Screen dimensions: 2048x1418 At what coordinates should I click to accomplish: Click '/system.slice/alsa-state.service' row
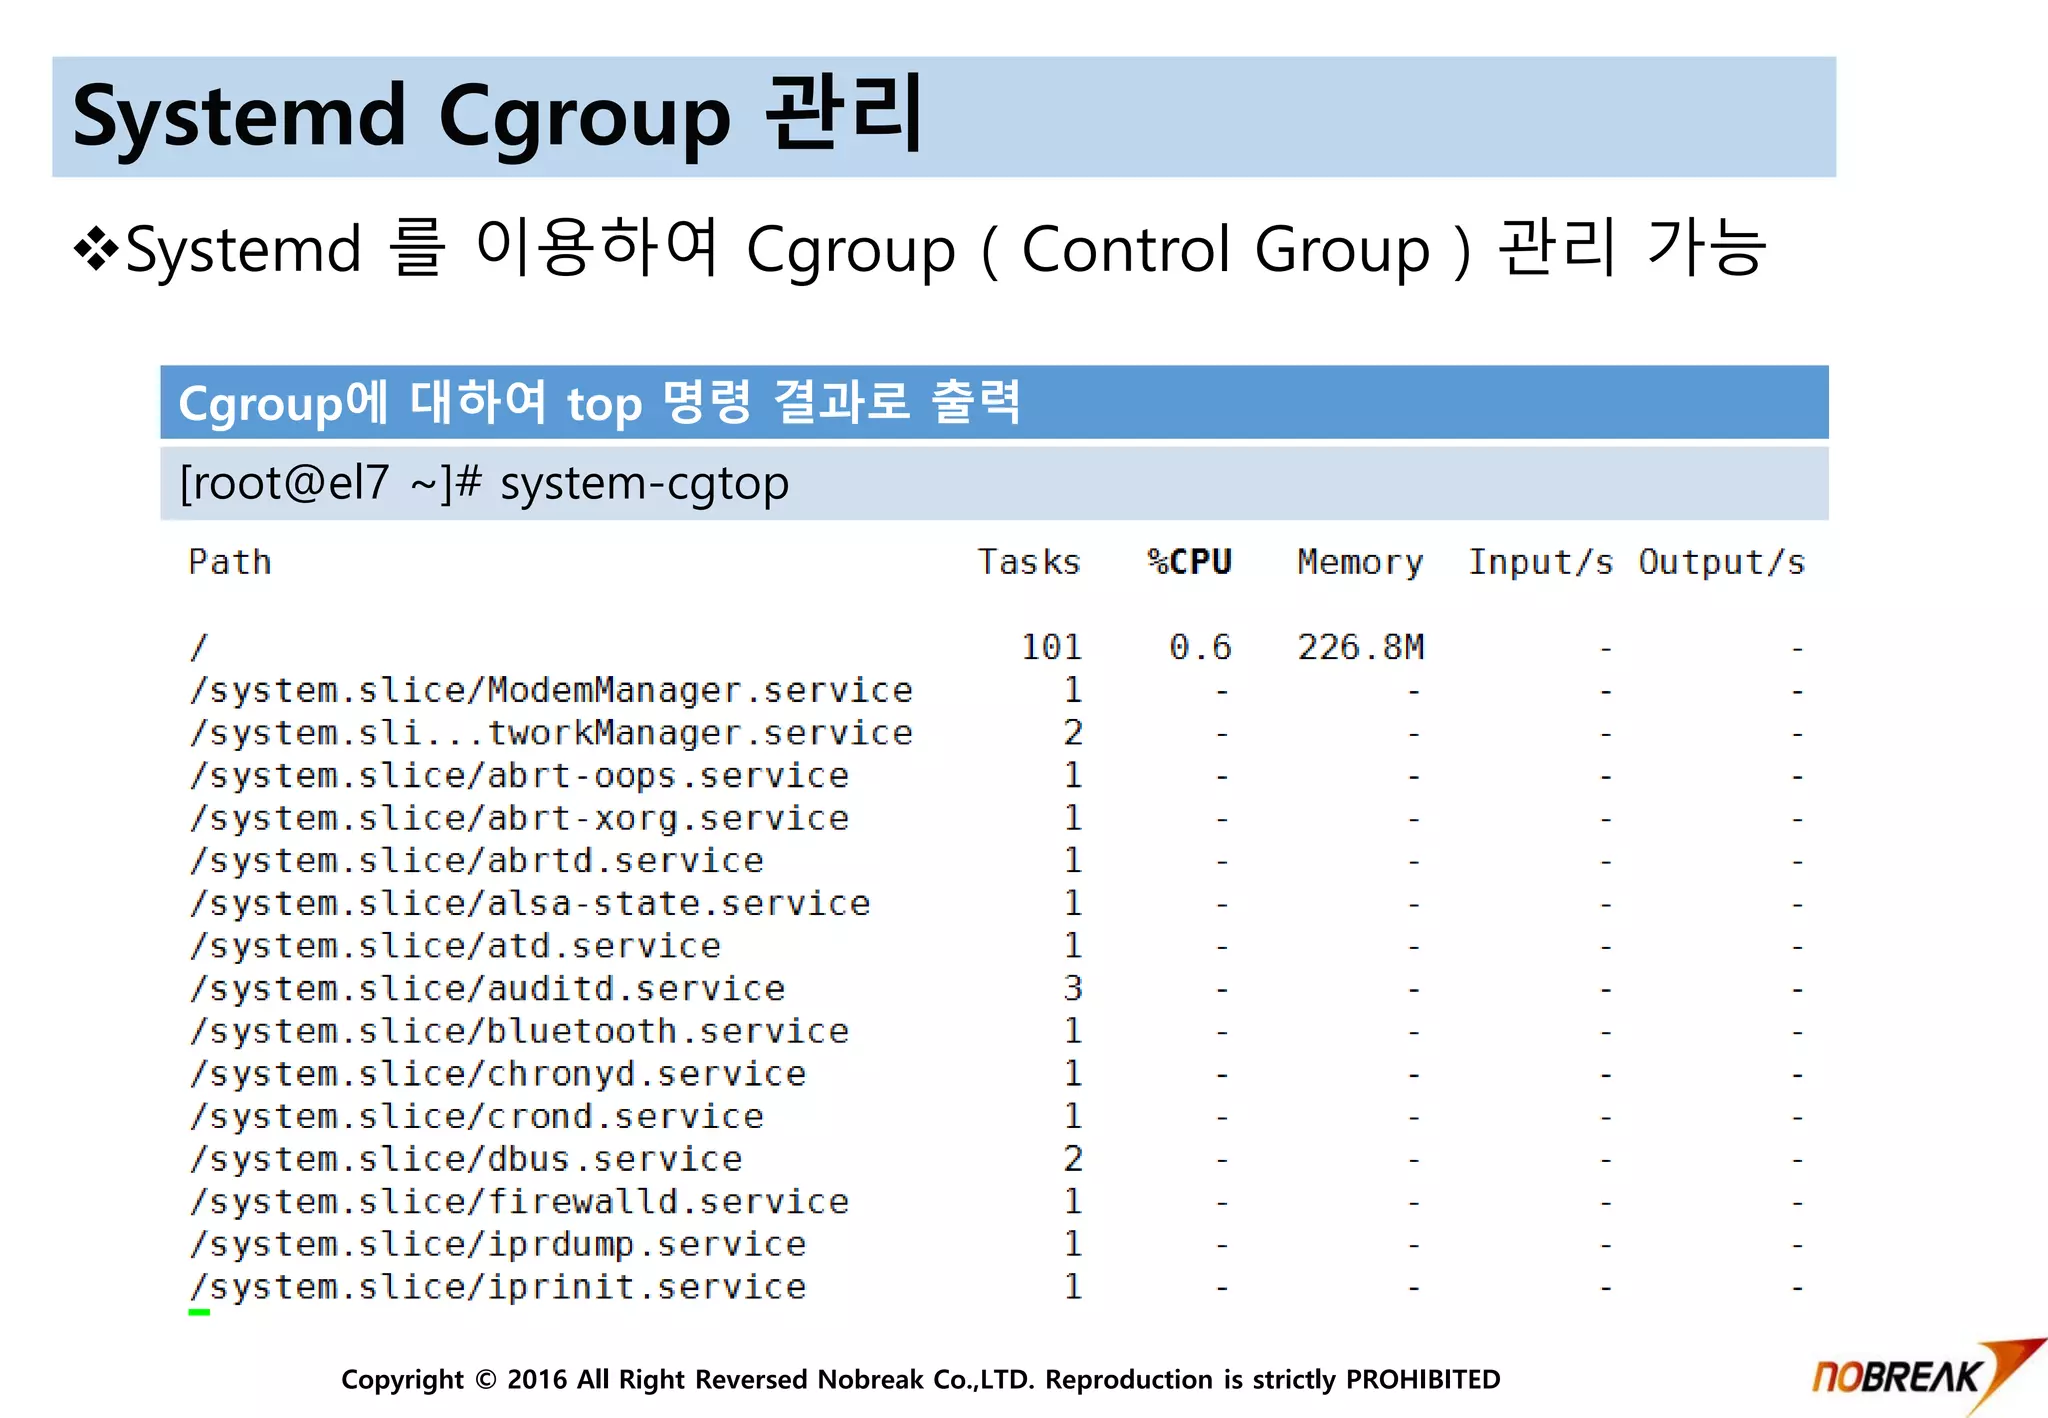click(x=996, y=904)
